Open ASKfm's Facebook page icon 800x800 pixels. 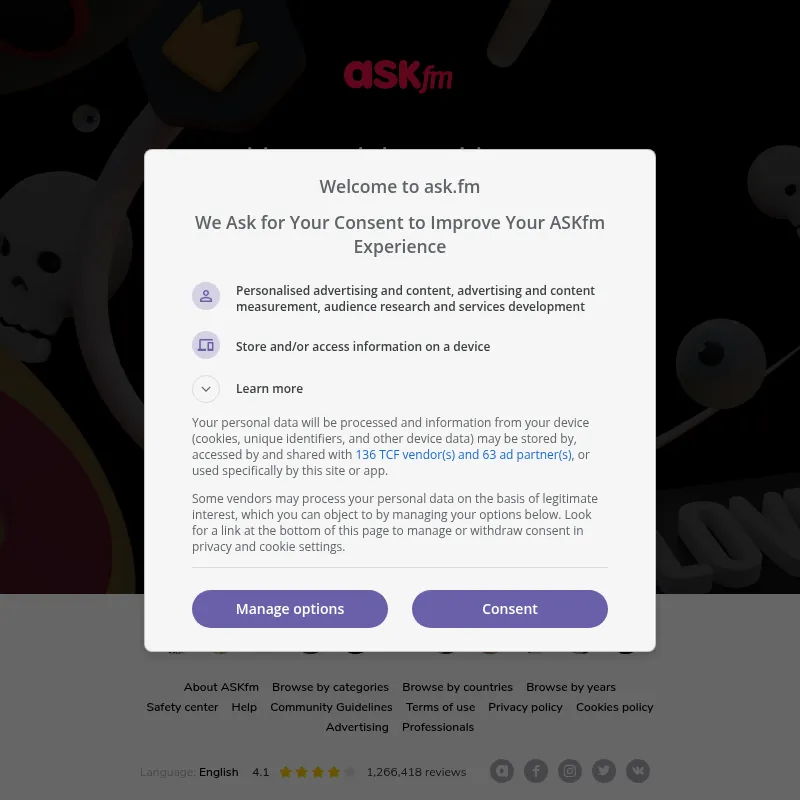[x=536, y=771]
